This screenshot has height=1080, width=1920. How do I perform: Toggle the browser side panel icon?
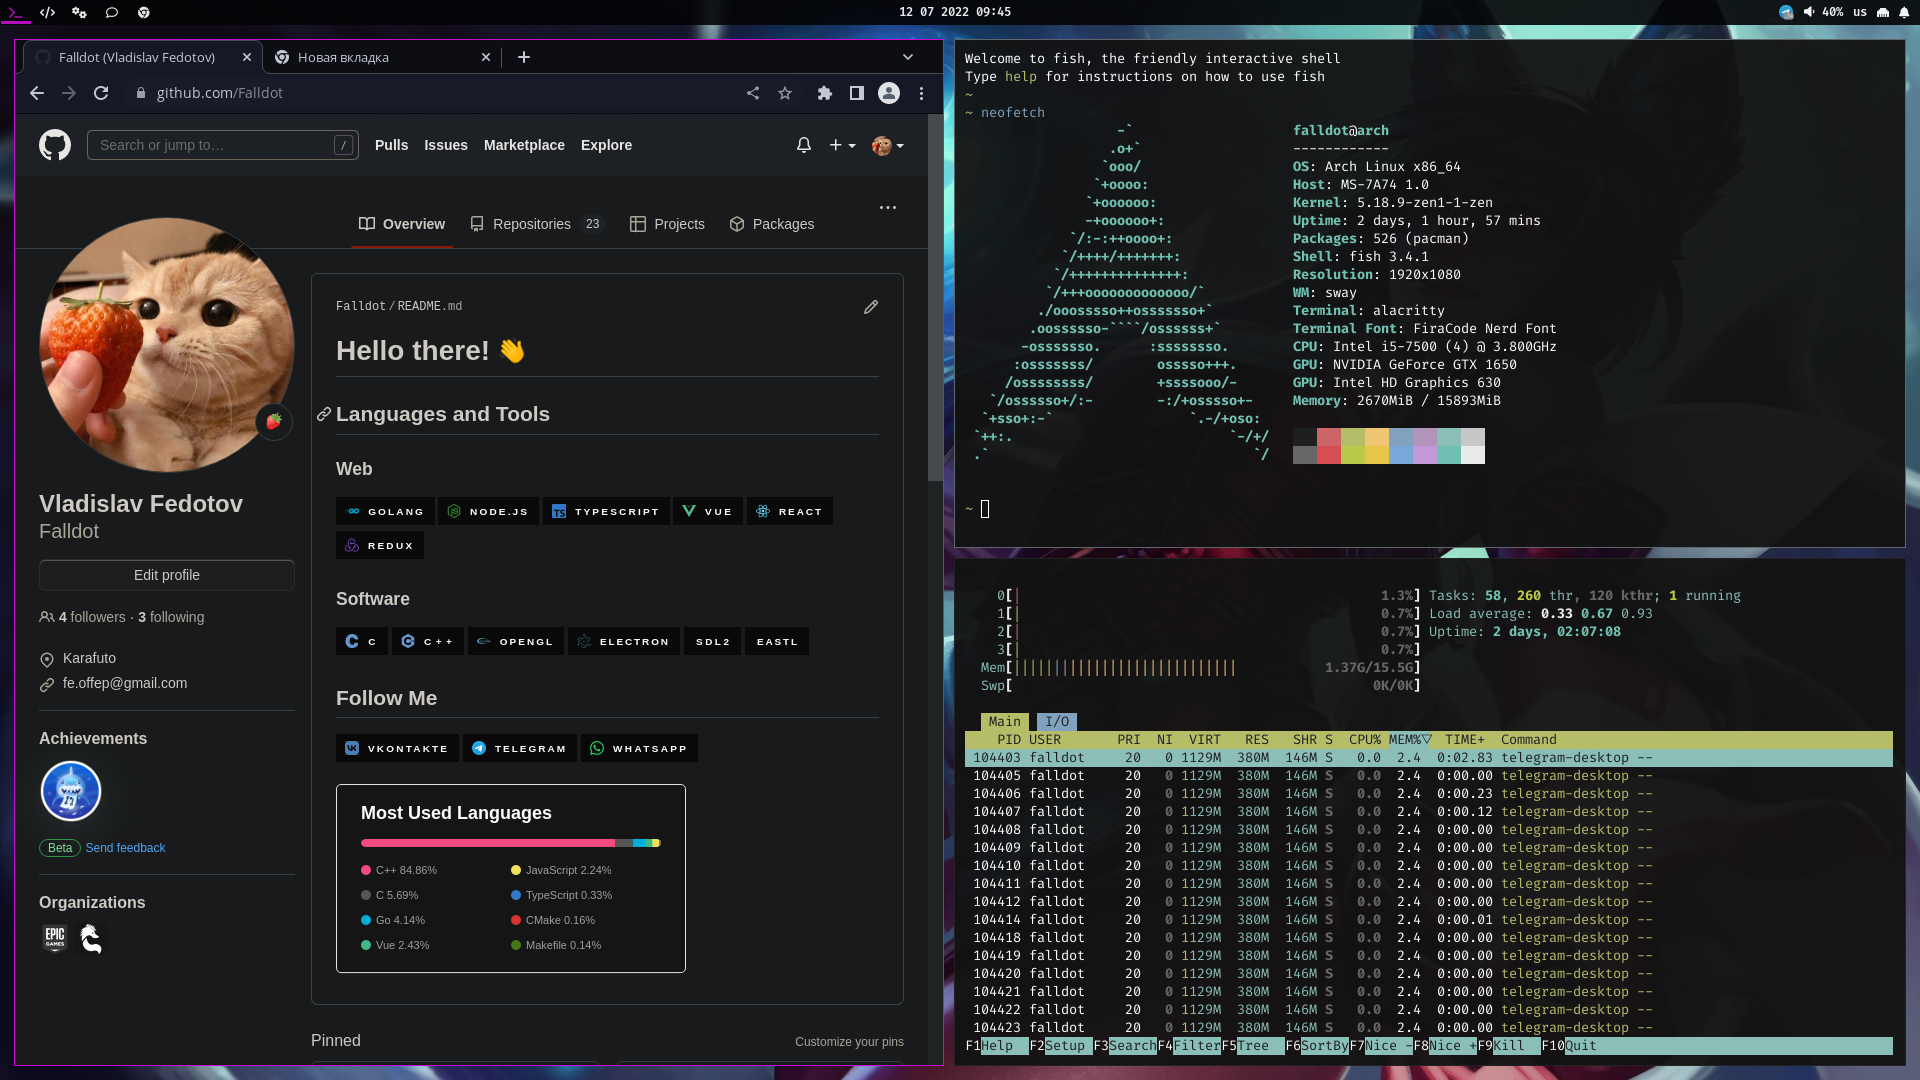(x=857, y=93)
